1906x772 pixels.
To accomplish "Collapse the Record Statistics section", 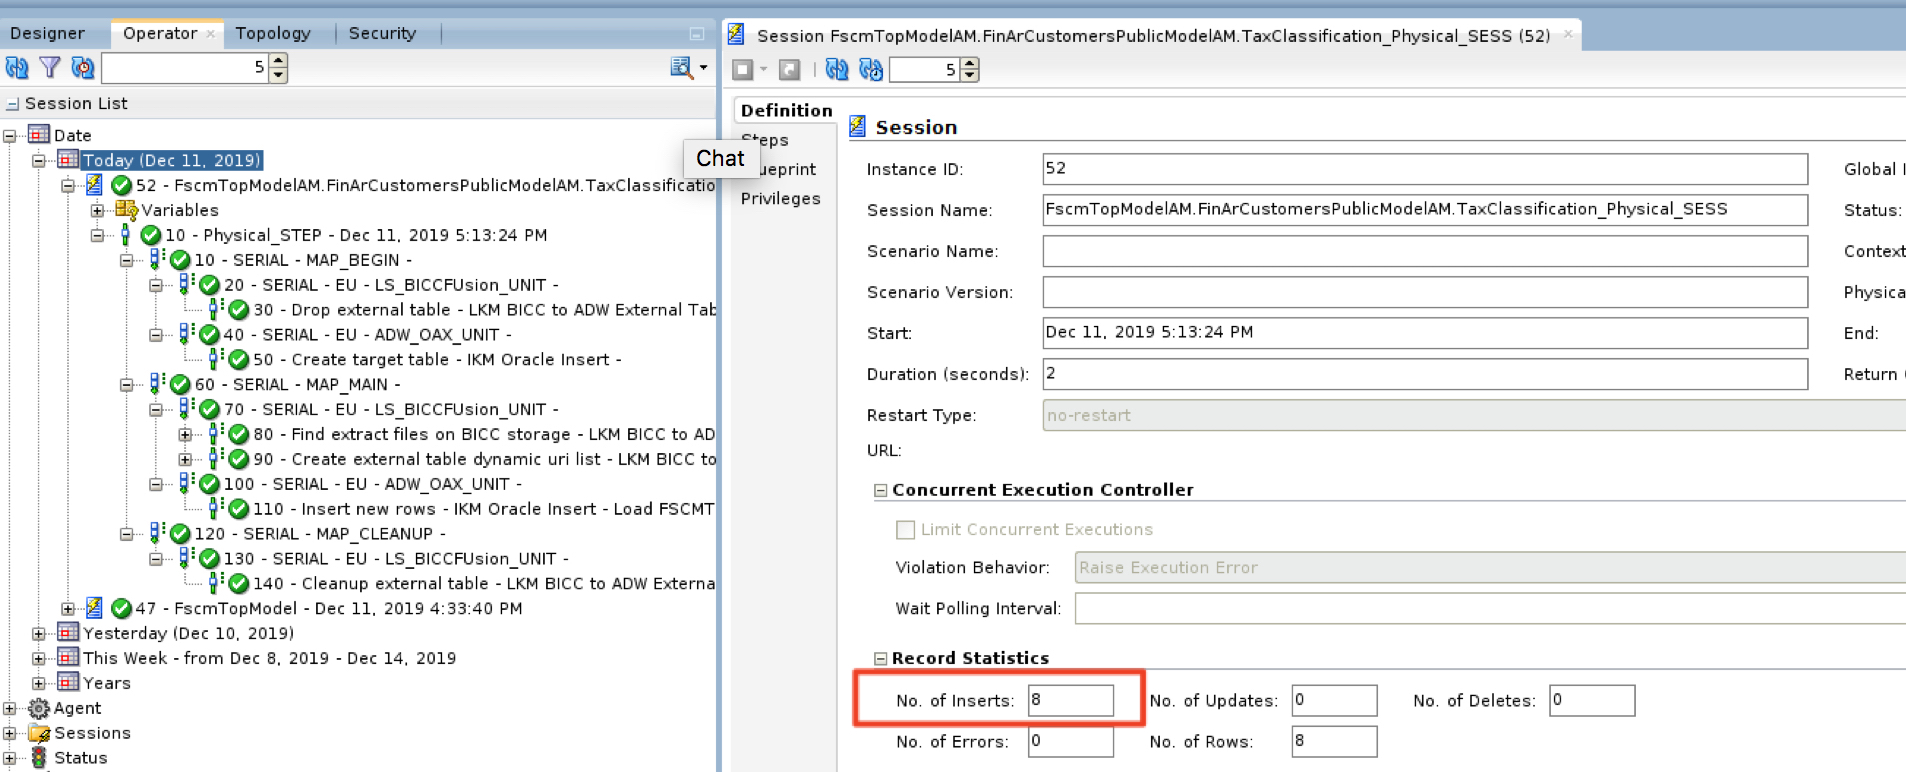I will [881, 659].
